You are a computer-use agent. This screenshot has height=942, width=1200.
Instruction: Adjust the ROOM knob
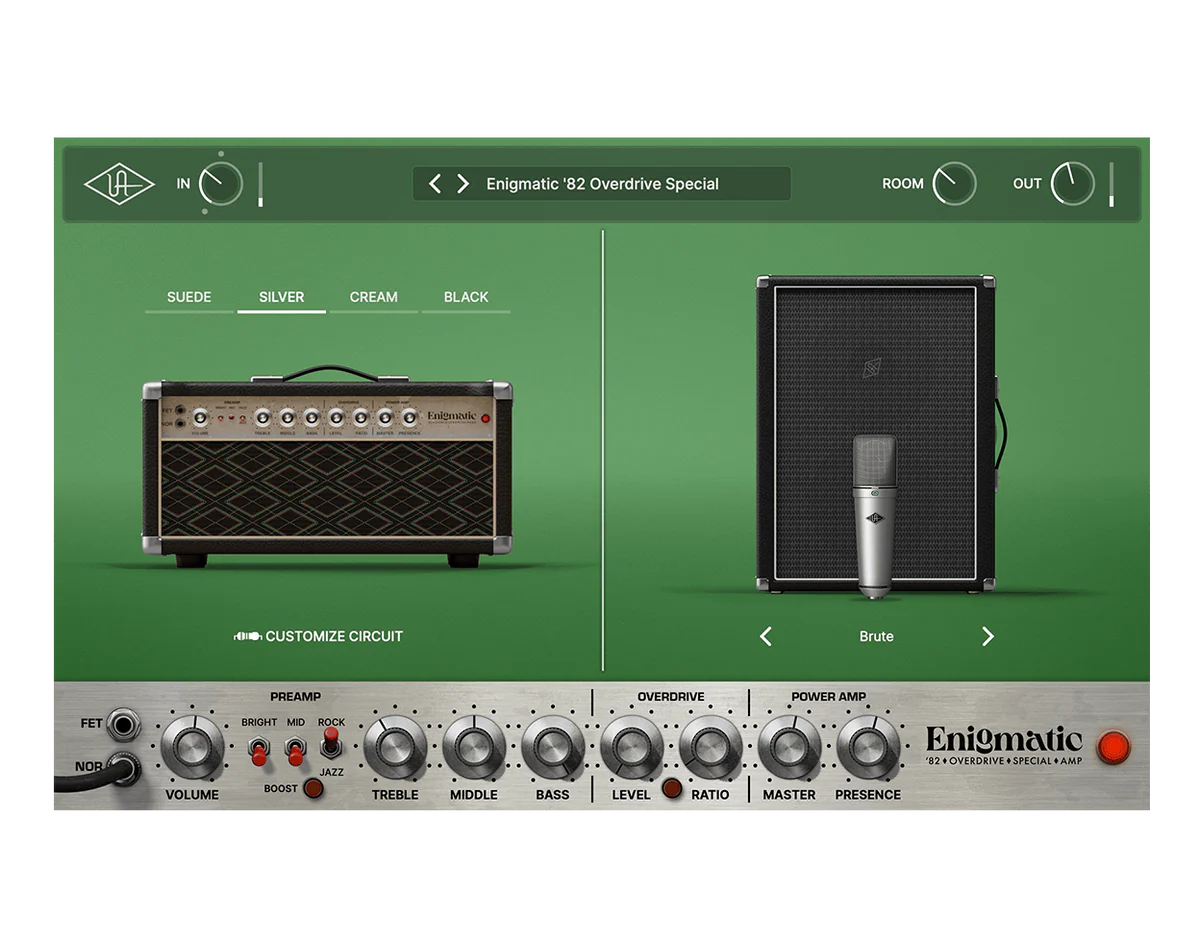pyautogui.click(x=954, y=184)
